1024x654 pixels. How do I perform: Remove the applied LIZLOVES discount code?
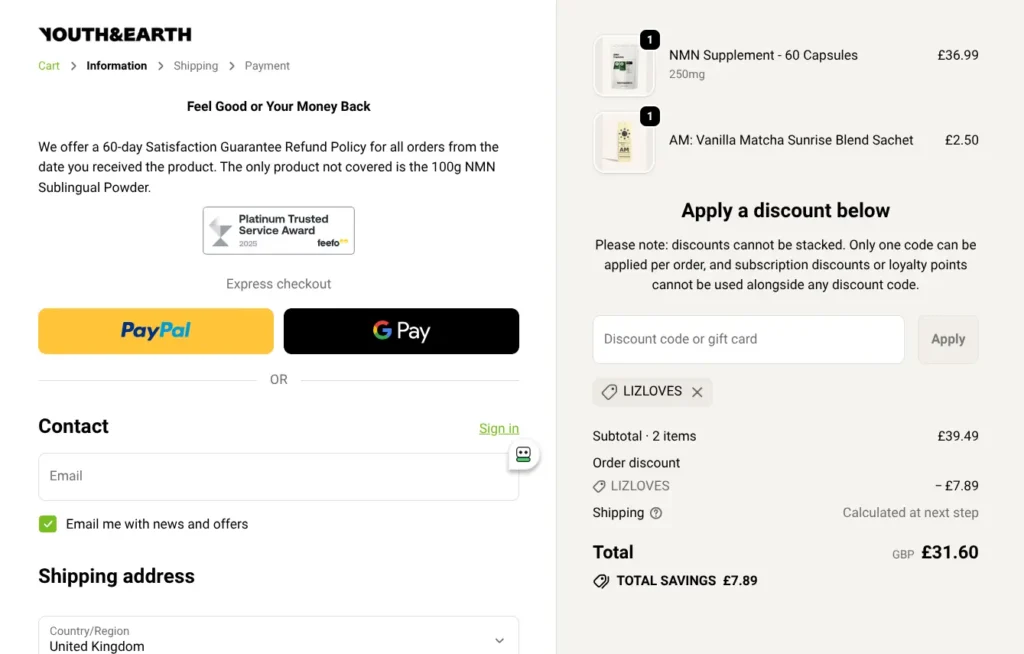tap(697, 392)
